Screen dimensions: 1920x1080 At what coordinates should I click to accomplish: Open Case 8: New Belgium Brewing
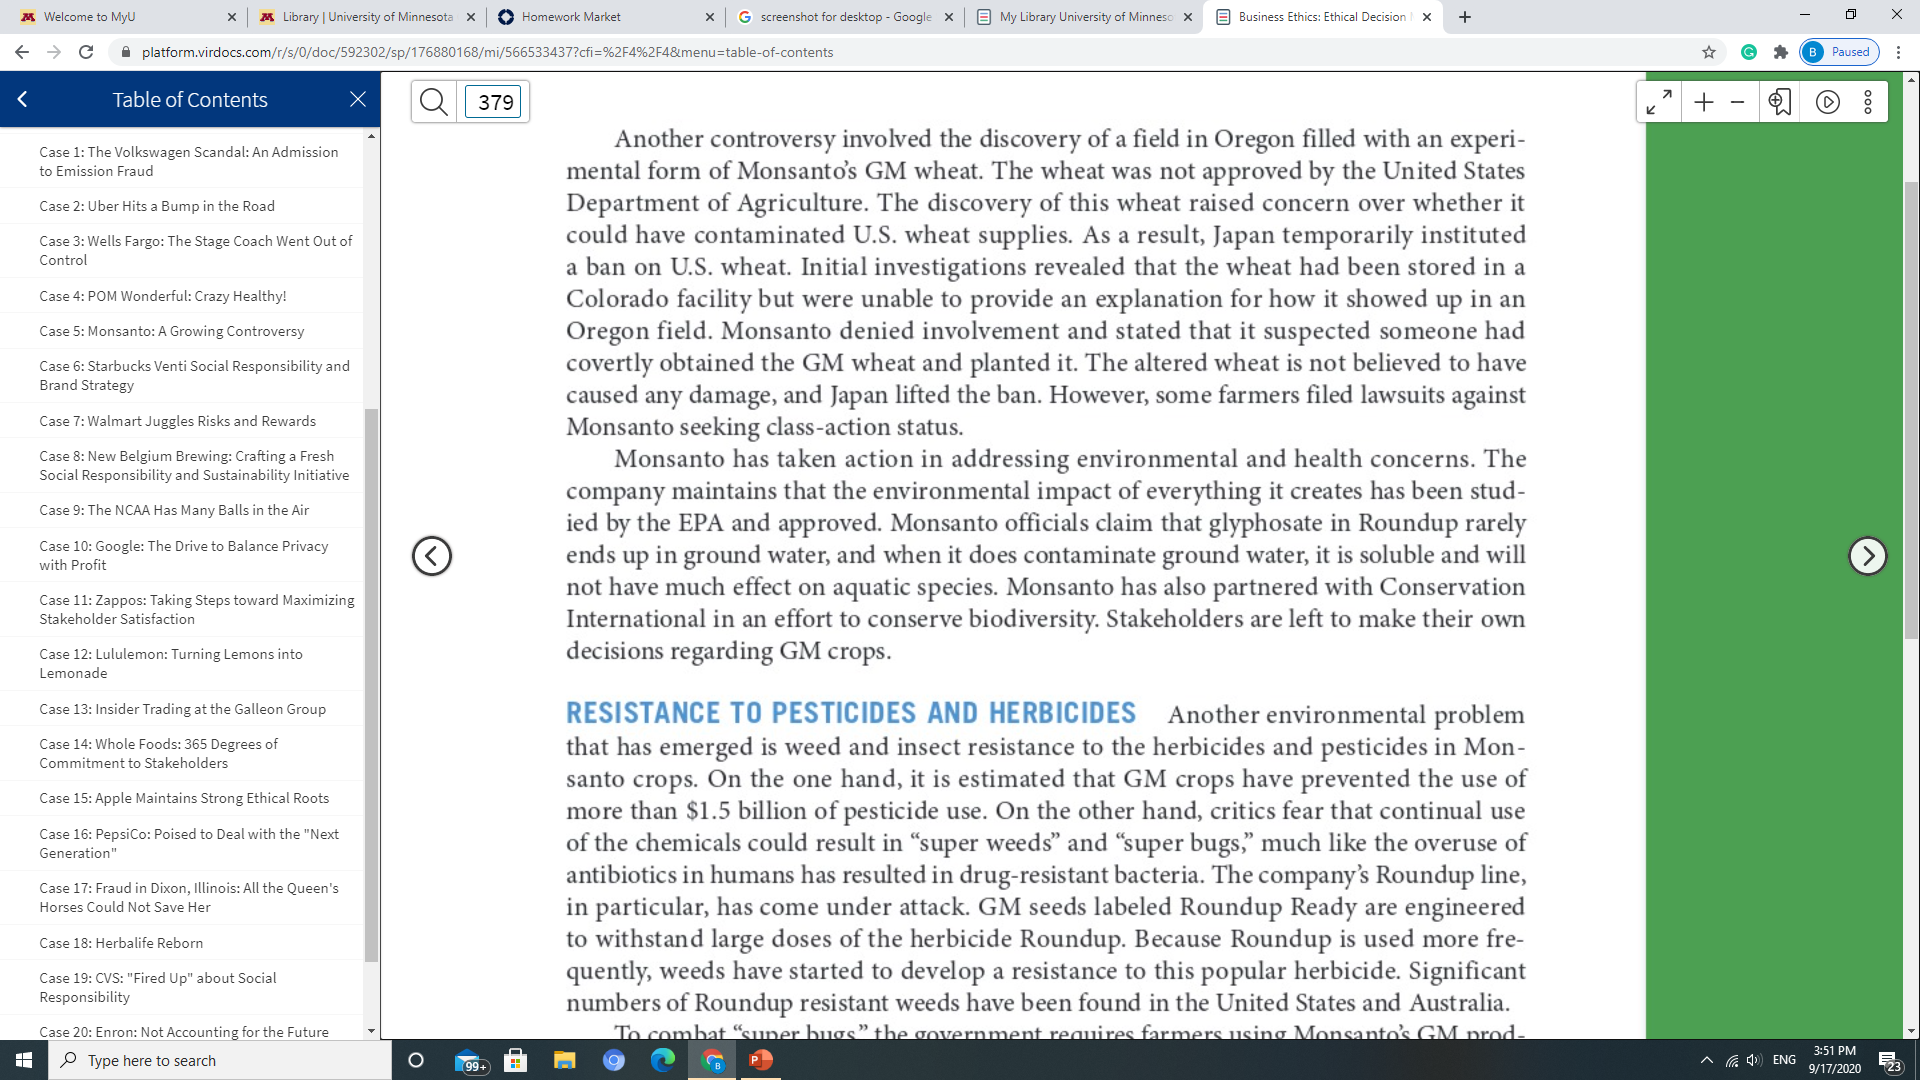pyautogui.click(x=195, y=465)
